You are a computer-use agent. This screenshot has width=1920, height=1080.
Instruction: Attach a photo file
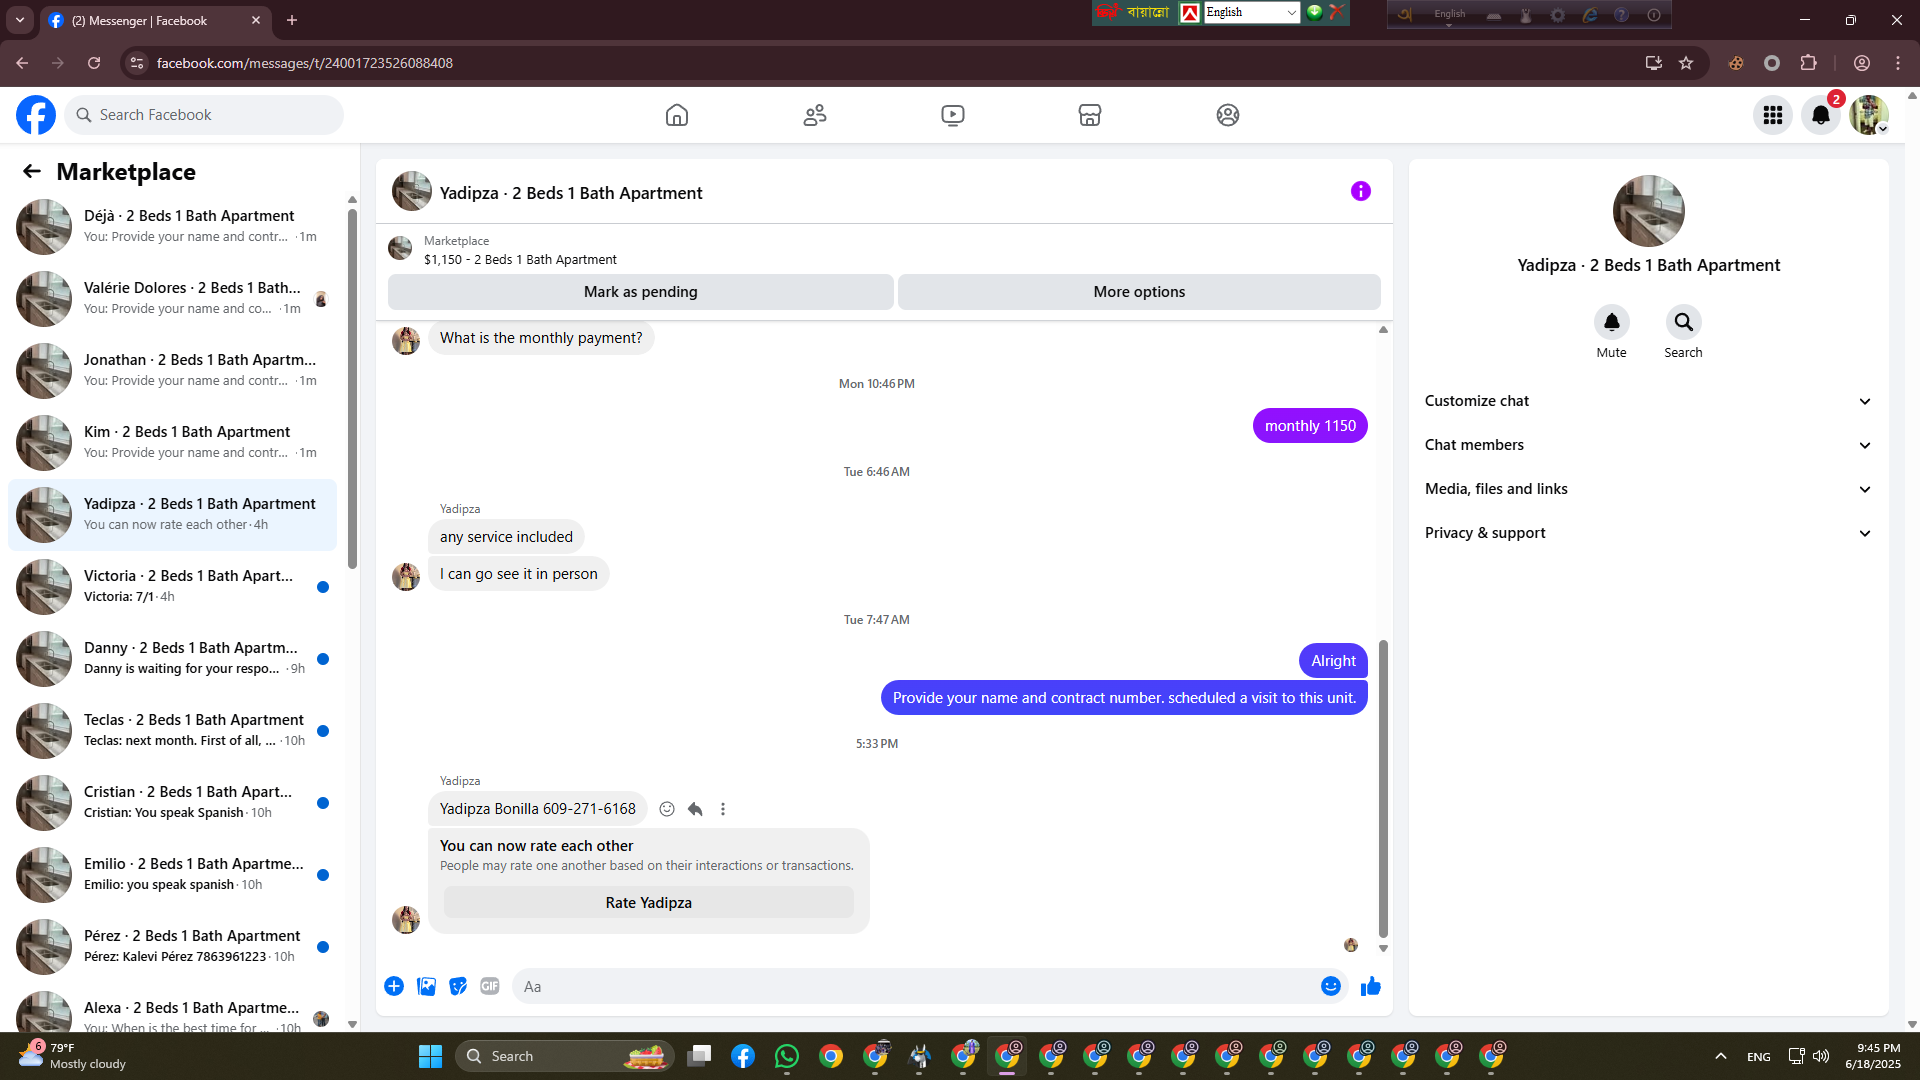coord(426,986)
